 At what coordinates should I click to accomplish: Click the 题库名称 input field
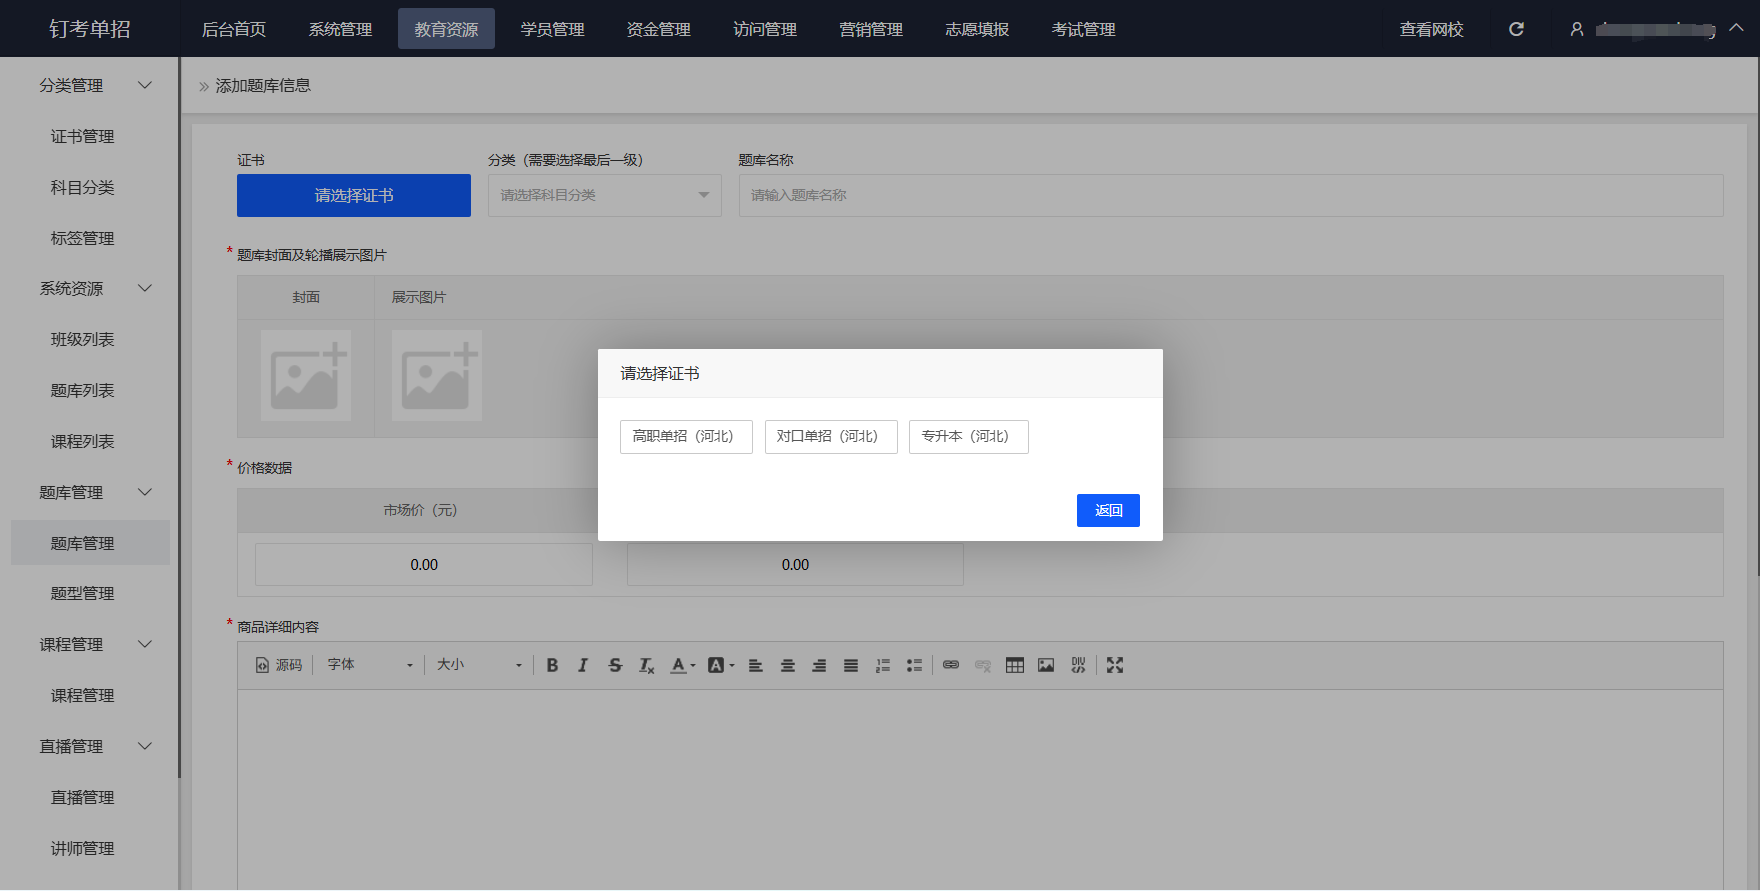pyautogui.click(x=1230, y=195)
